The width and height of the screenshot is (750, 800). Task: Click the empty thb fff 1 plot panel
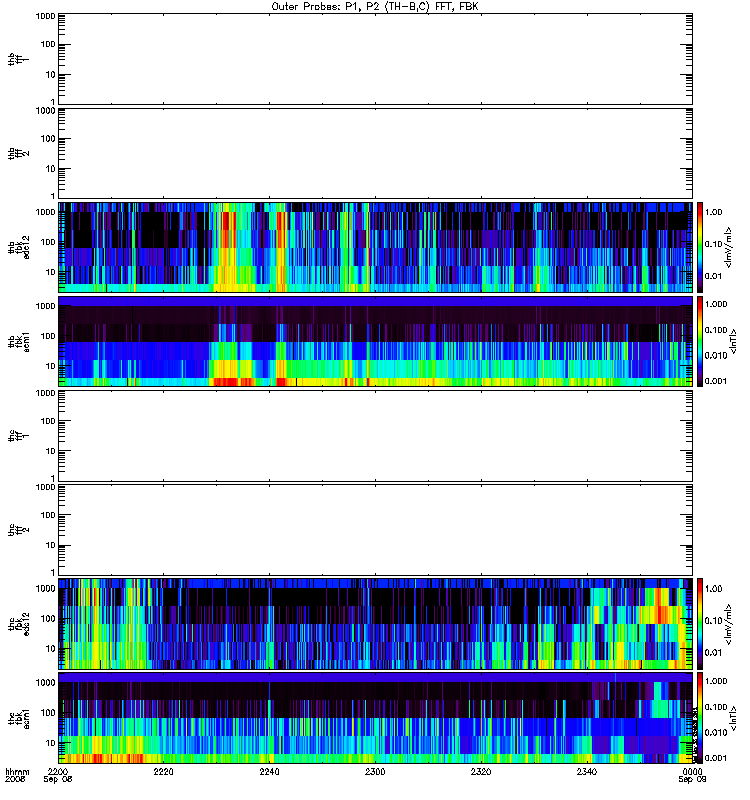click(376, 59)
